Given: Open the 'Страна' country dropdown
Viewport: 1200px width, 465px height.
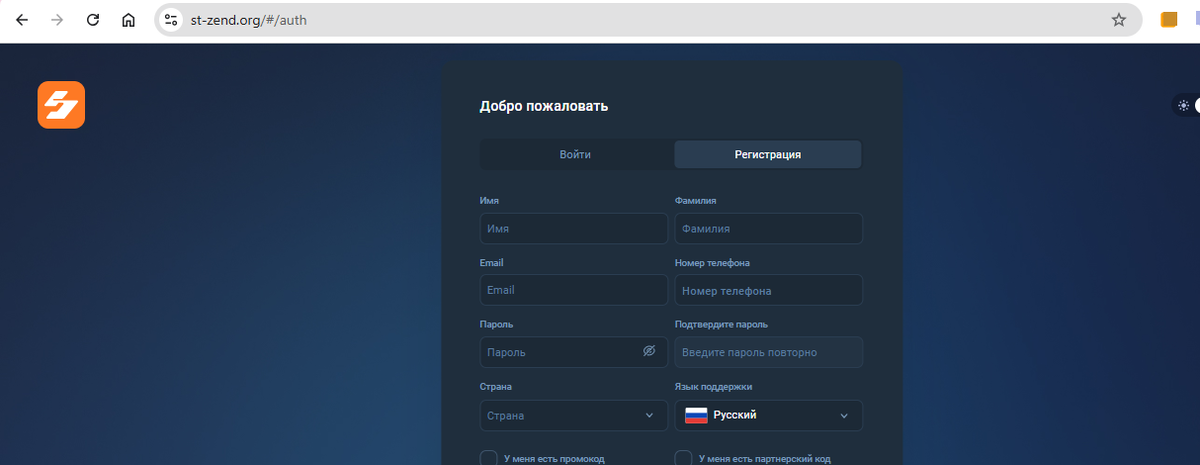Looking at the screenshot, I should 574,415.
